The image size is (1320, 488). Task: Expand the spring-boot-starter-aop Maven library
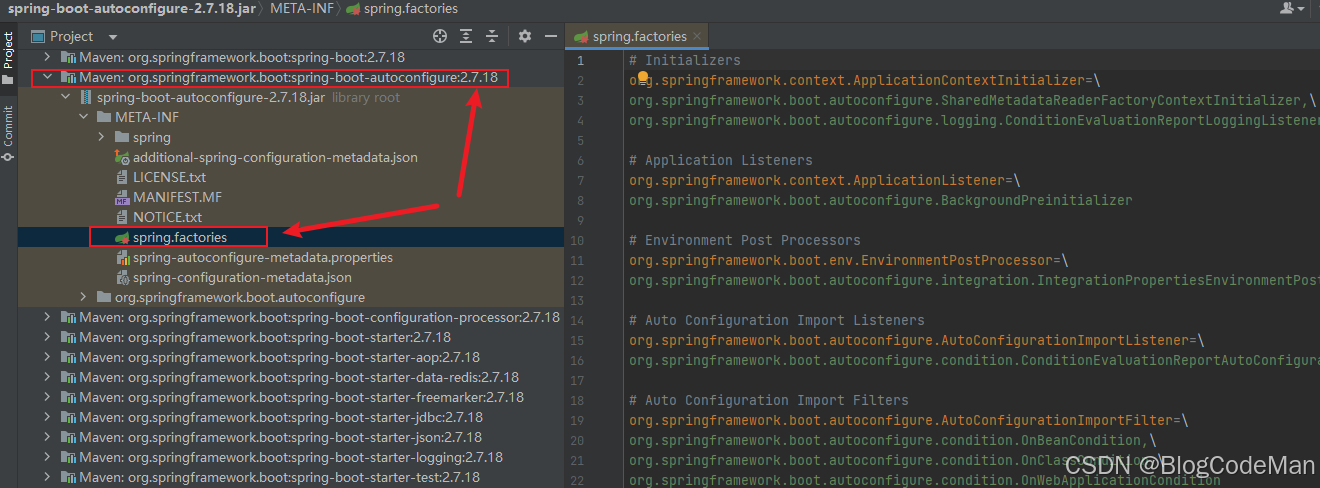47,357
